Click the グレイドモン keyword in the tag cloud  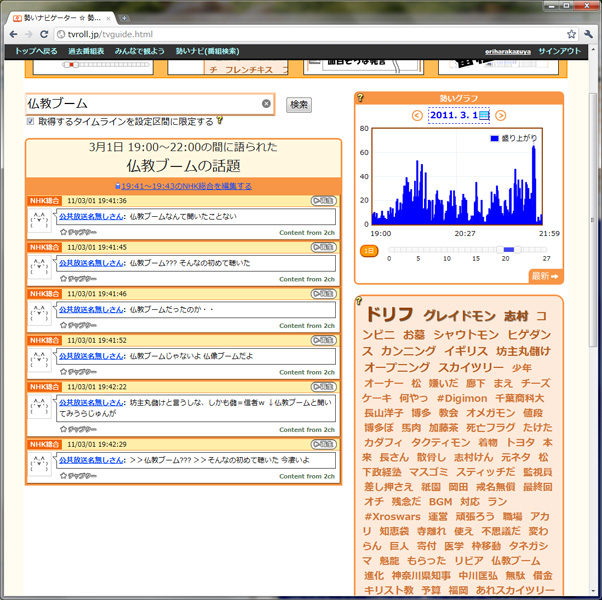460,316
